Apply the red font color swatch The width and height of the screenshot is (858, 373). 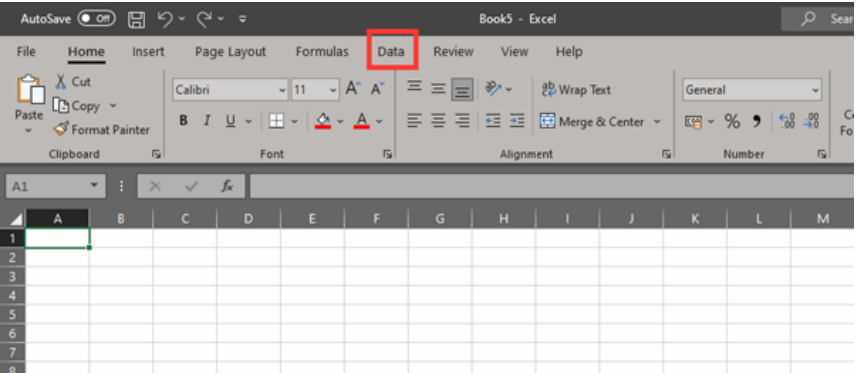click(x=361, y=121)
